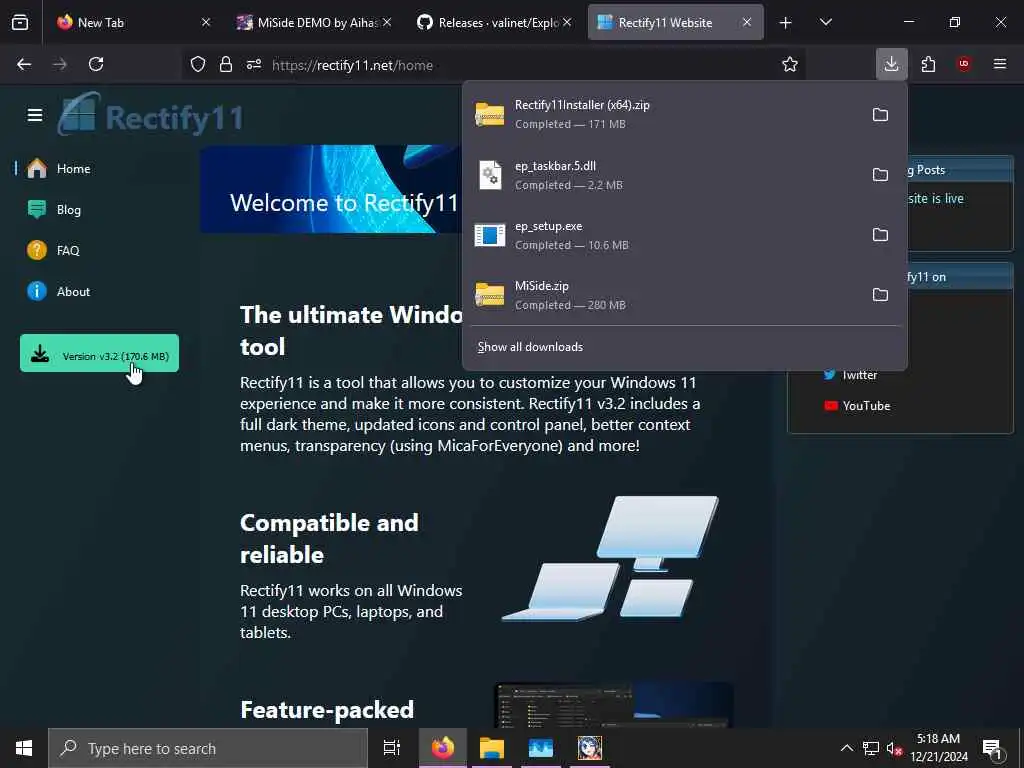The width and height of the screenshot is (1024, 768).
Task: Open the network status tray icon
Action: click(x=871, y=748)
